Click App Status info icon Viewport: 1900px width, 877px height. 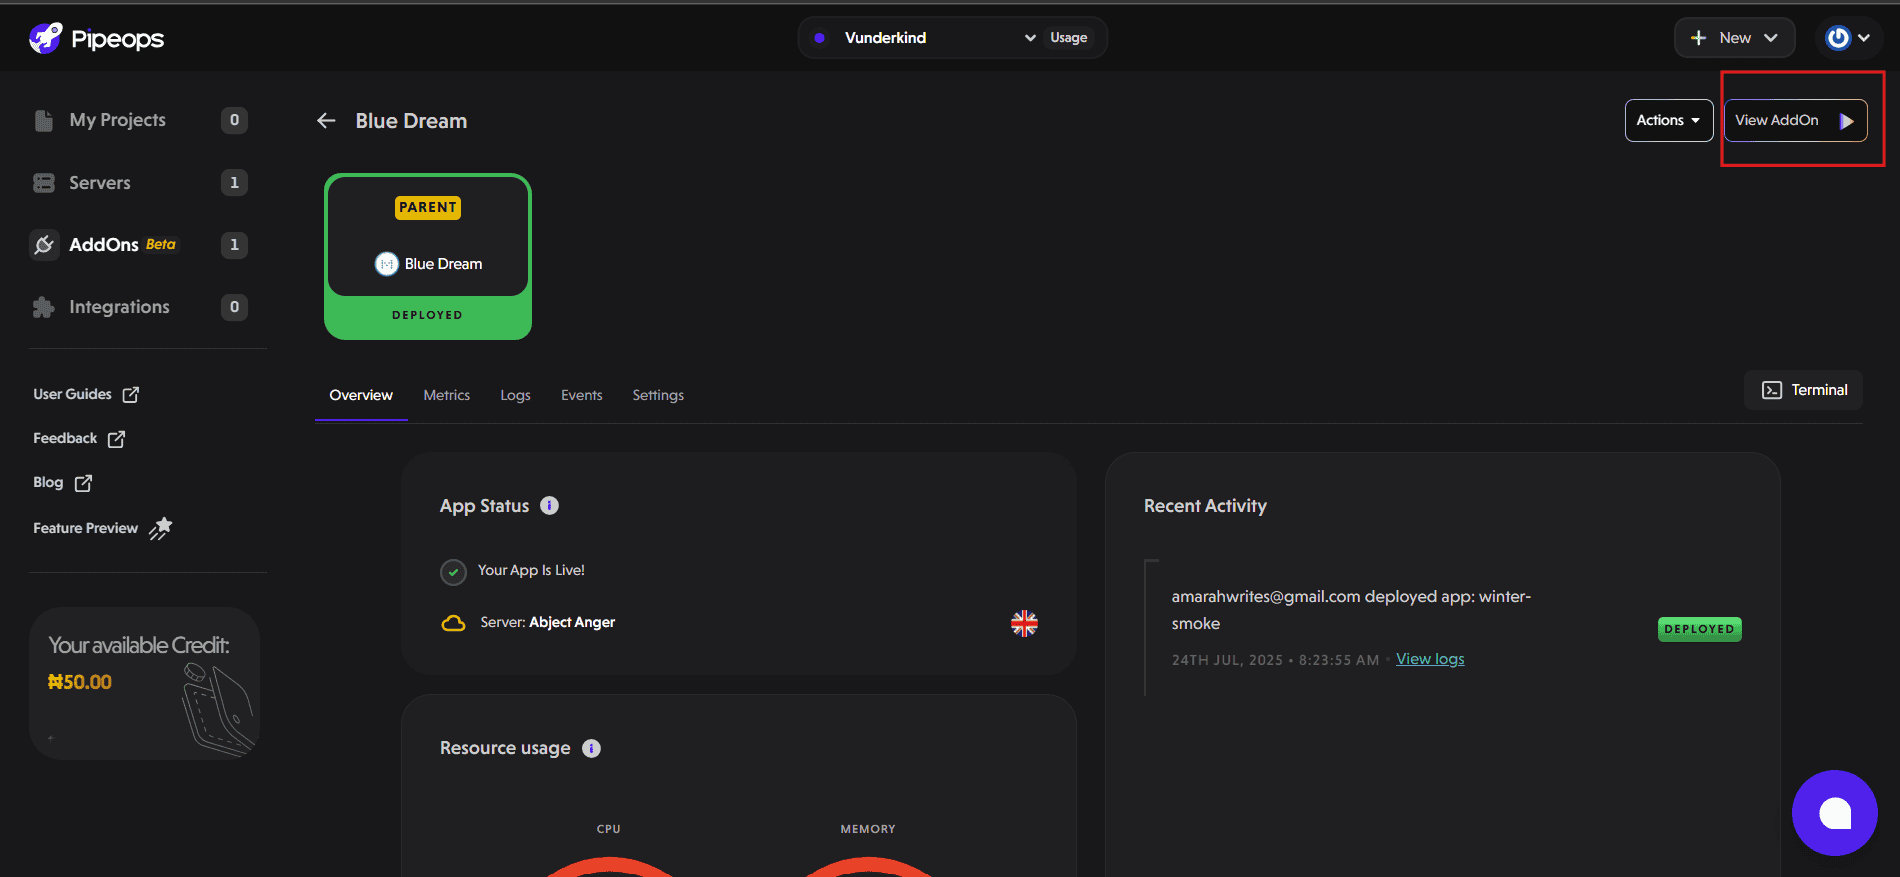(x=549, y=505)
